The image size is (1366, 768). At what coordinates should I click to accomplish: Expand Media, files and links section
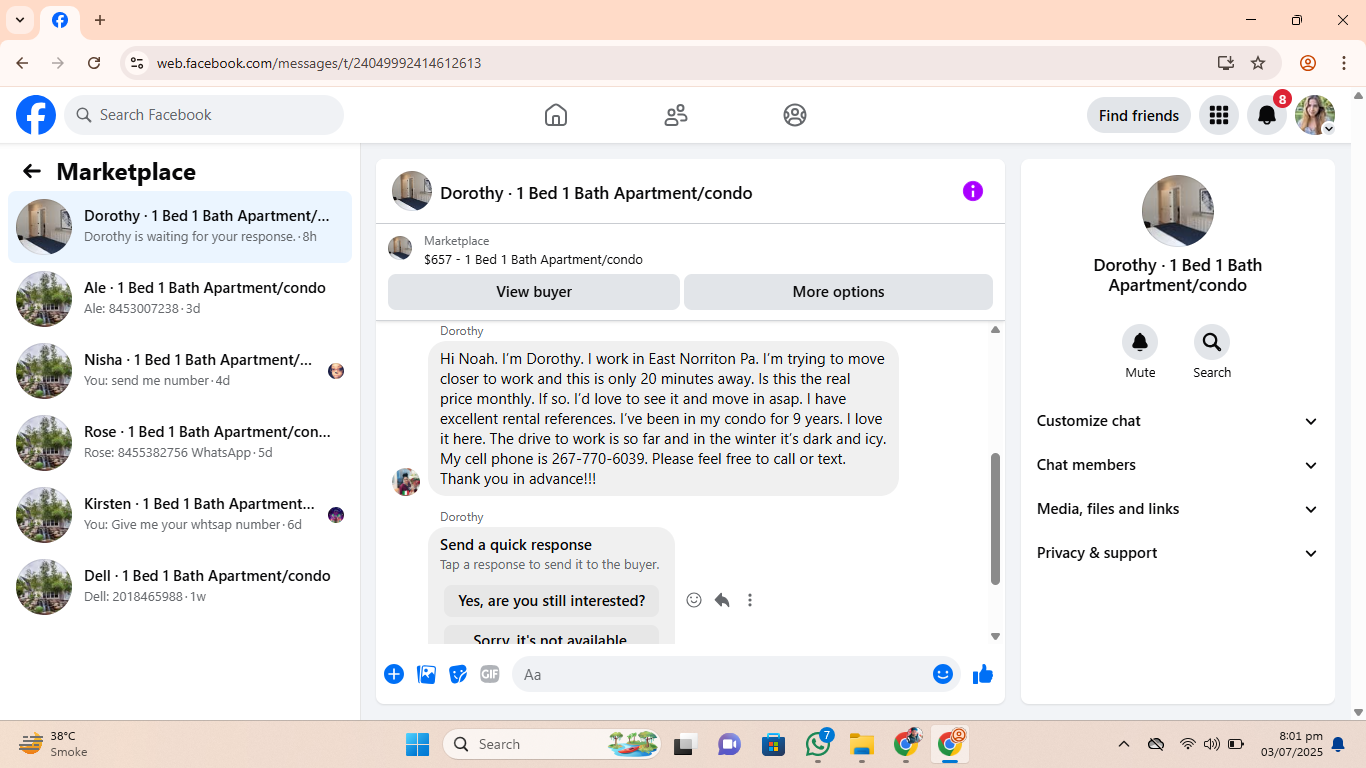point(1178,509)
